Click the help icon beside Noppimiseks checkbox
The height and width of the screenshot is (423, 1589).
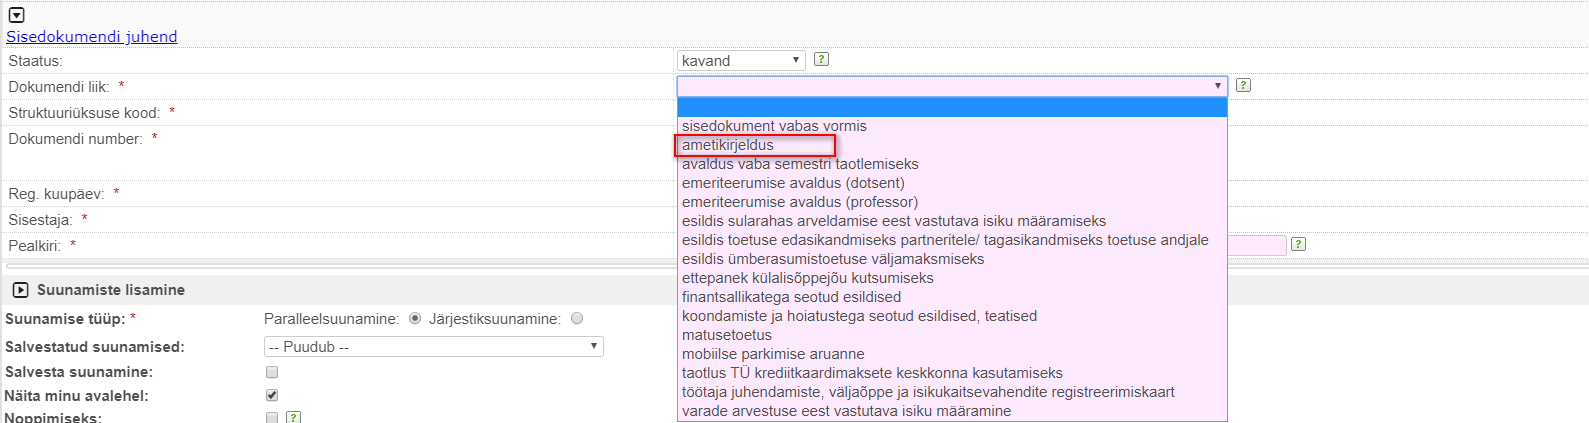(x=293, y=417)
